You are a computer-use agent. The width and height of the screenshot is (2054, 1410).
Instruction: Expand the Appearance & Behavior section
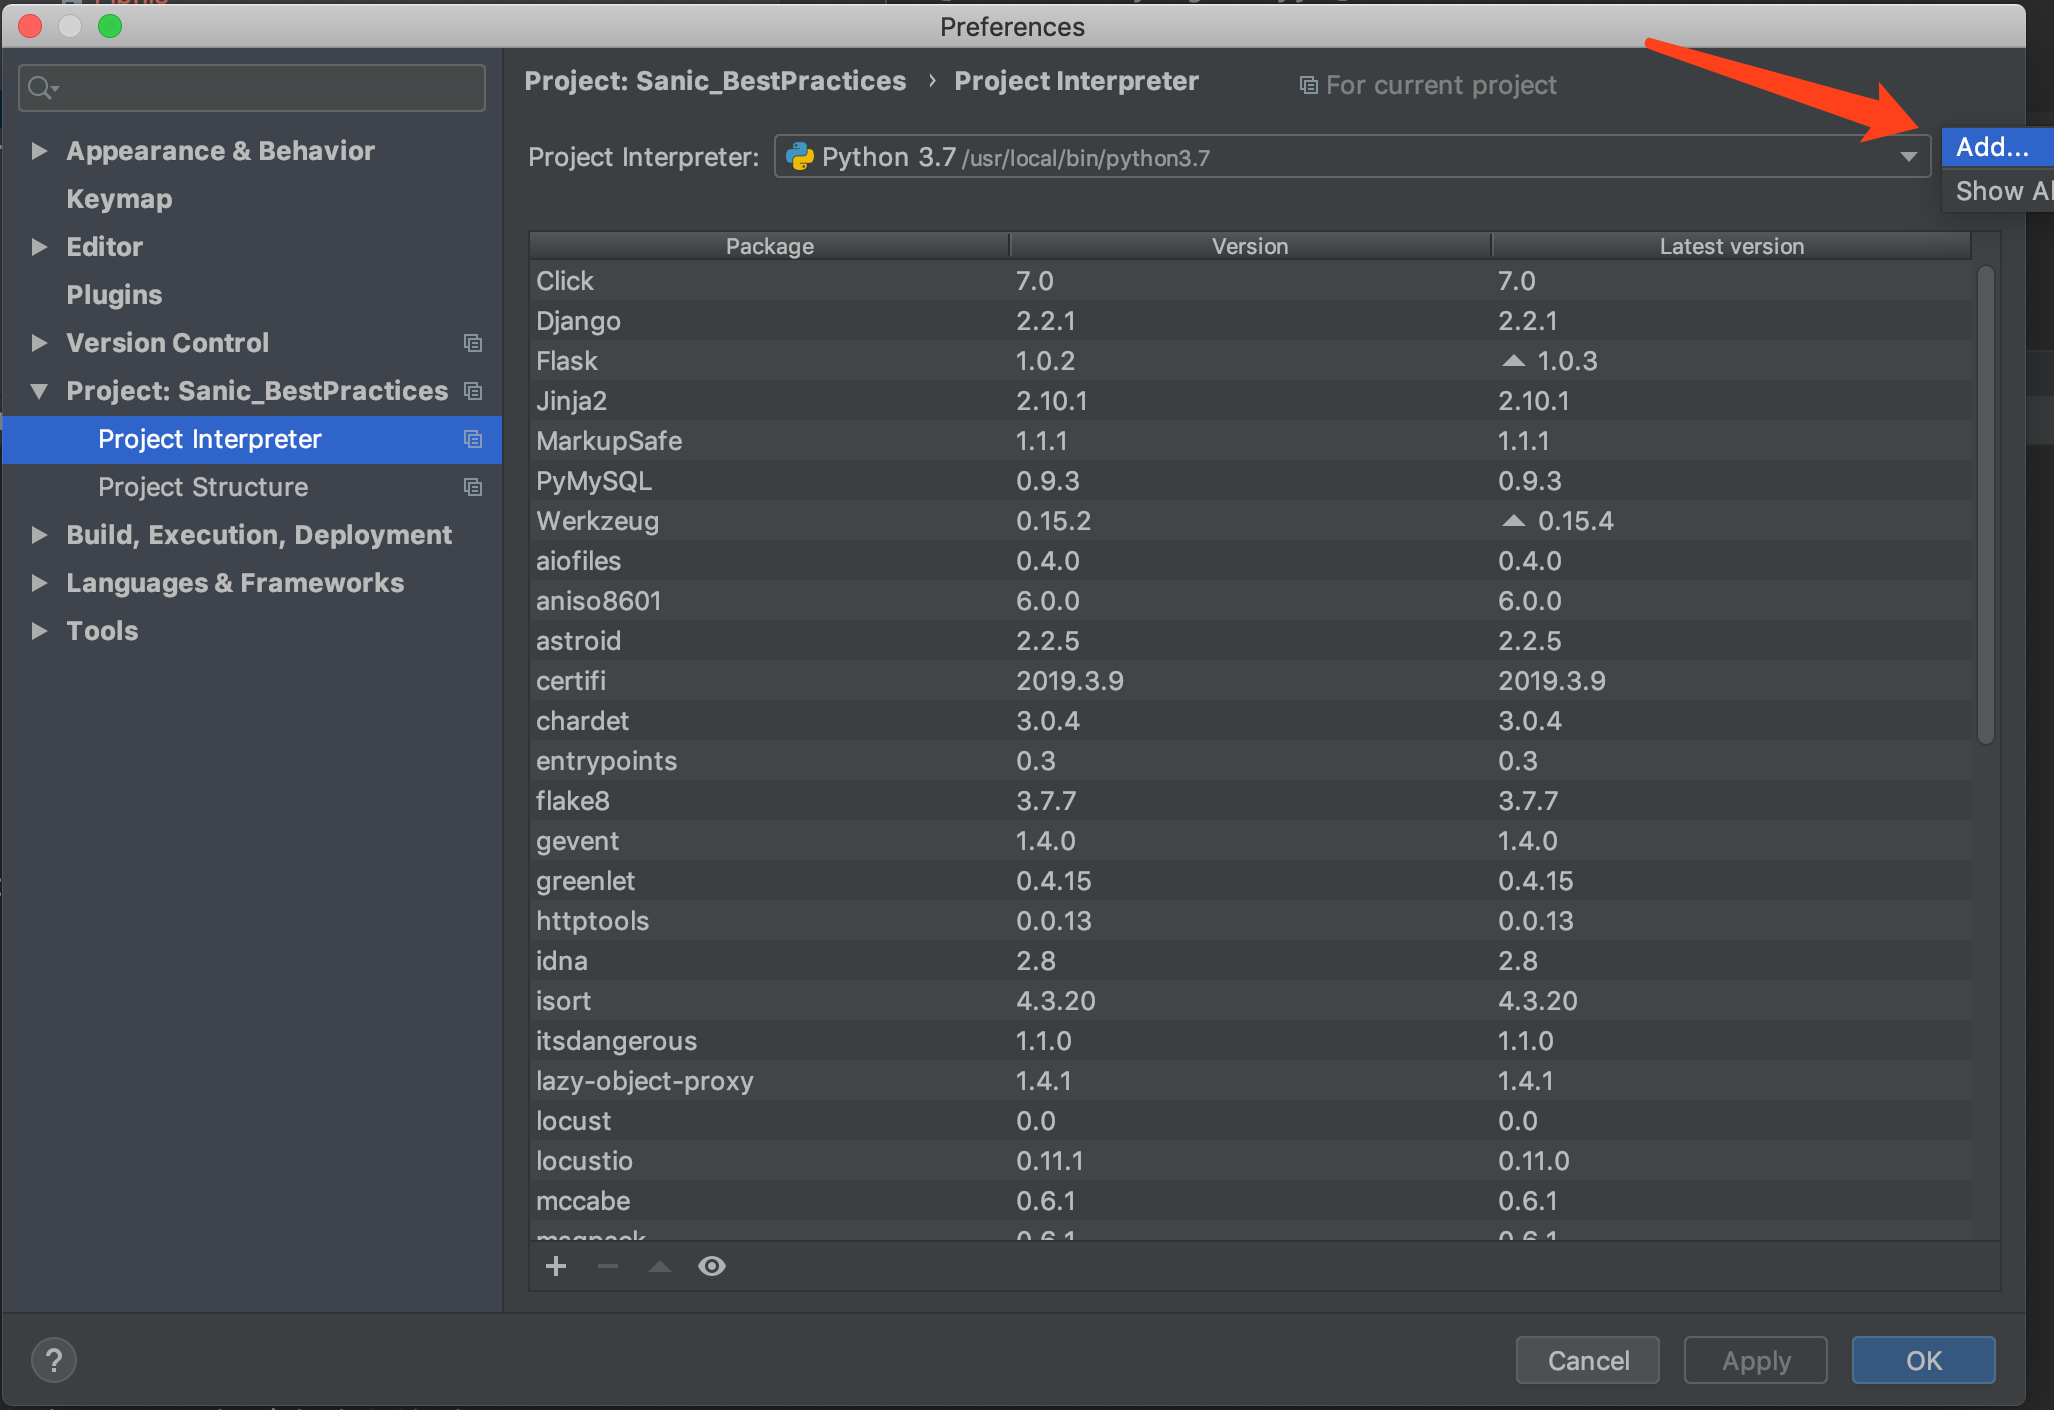[39, 151]
